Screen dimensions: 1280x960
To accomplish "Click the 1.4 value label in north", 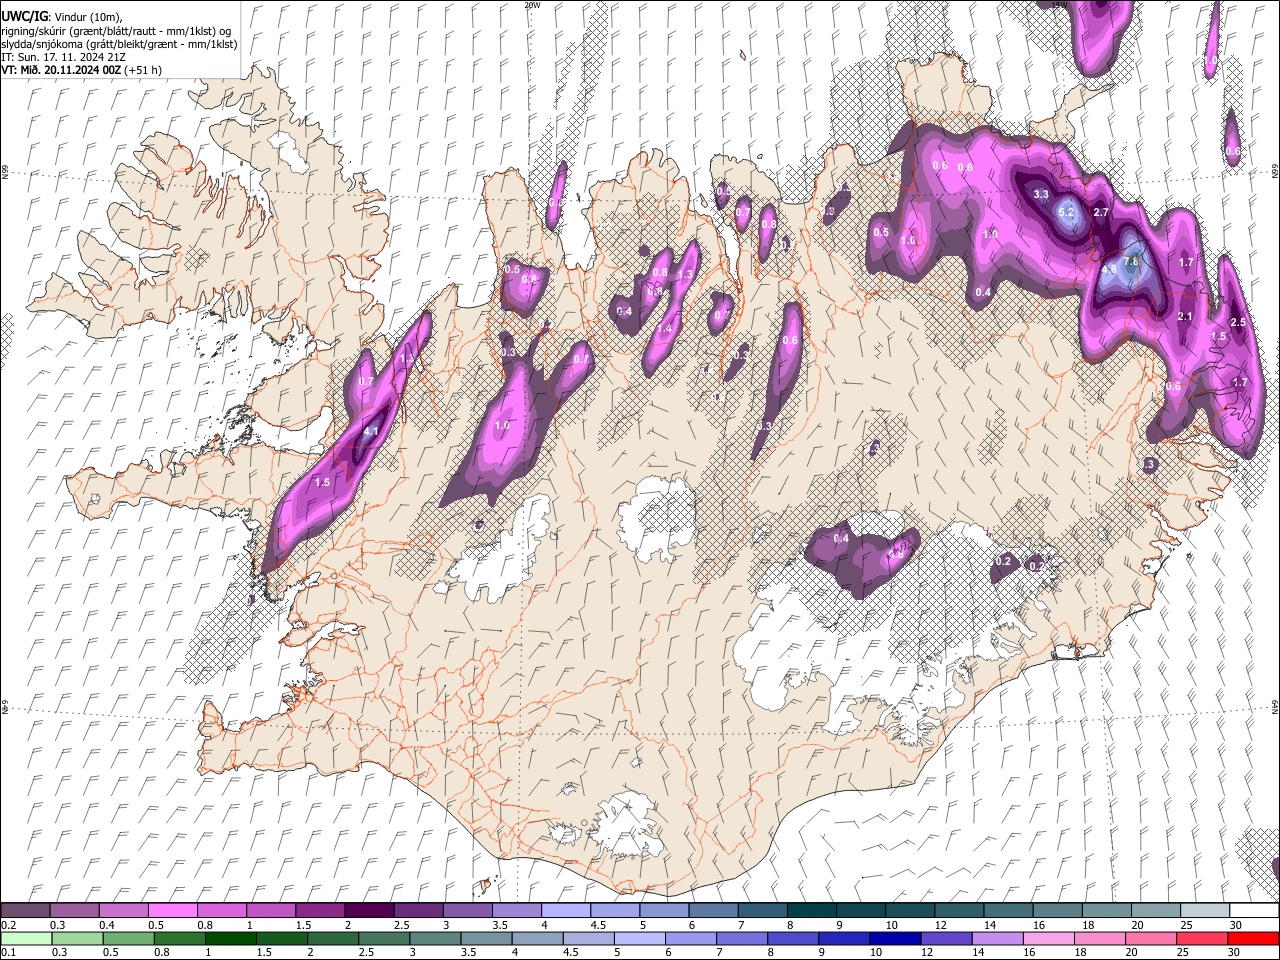I will pyautogui.click(x=665, y=328).
